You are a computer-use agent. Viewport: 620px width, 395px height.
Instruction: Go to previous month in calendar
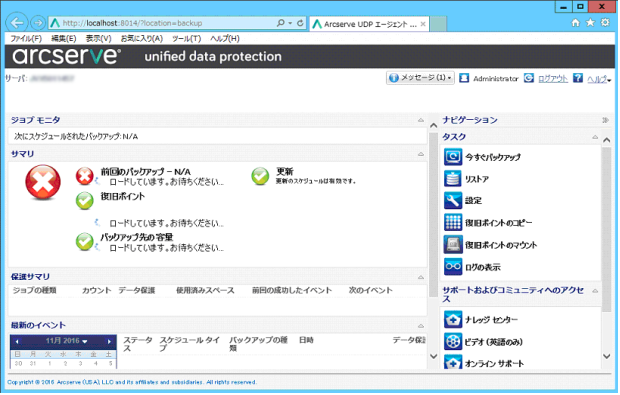pyautogui.click(x=17, y=341)
